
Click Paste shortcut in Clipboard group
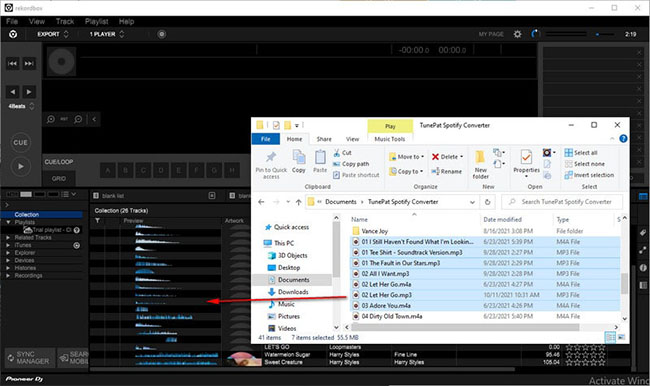pyautogui.click(x=356, y=175)
